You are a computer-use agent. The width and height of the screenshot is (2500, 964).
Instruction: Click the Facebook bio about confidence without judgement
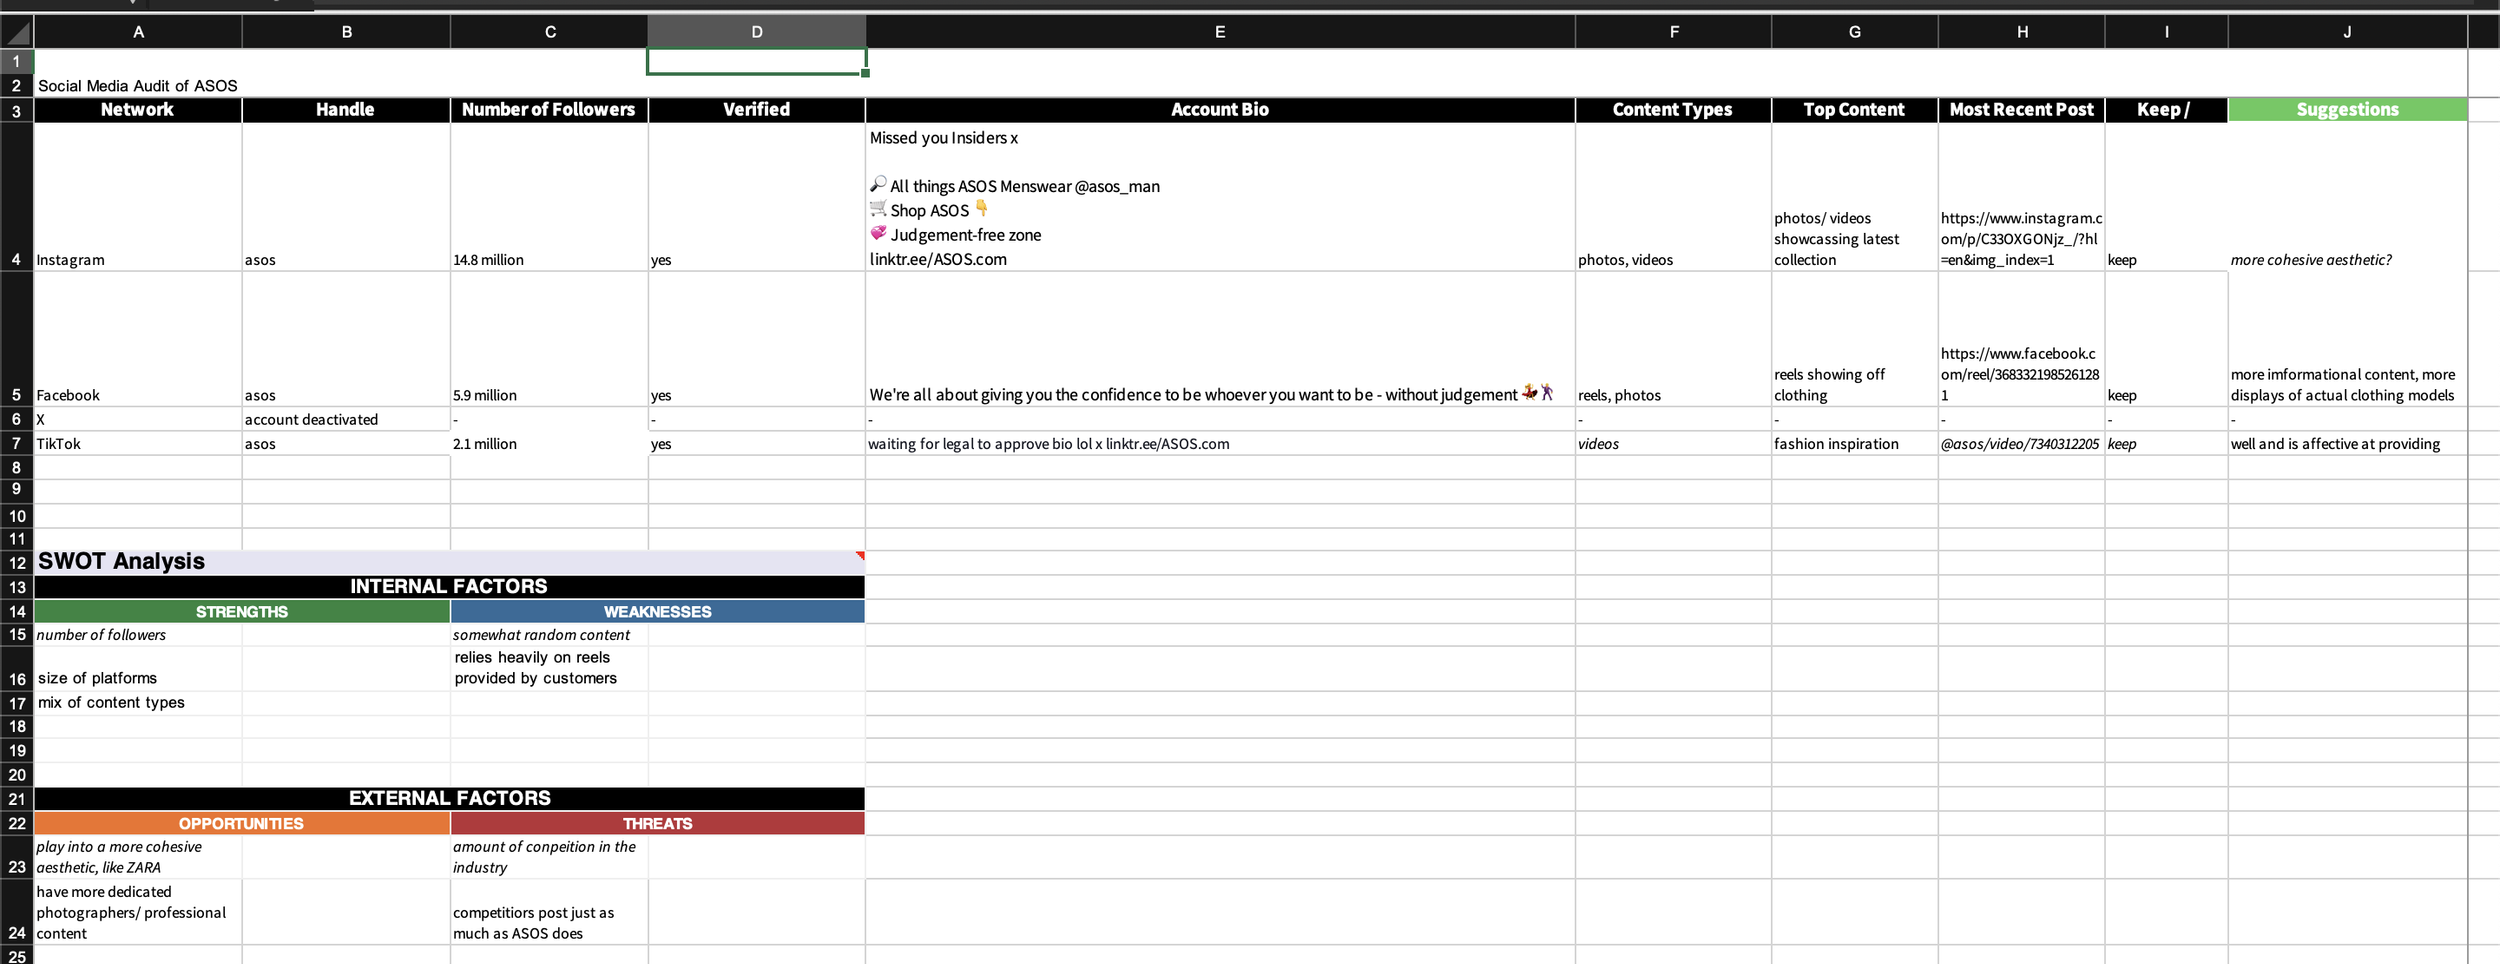coord(1220,339)
